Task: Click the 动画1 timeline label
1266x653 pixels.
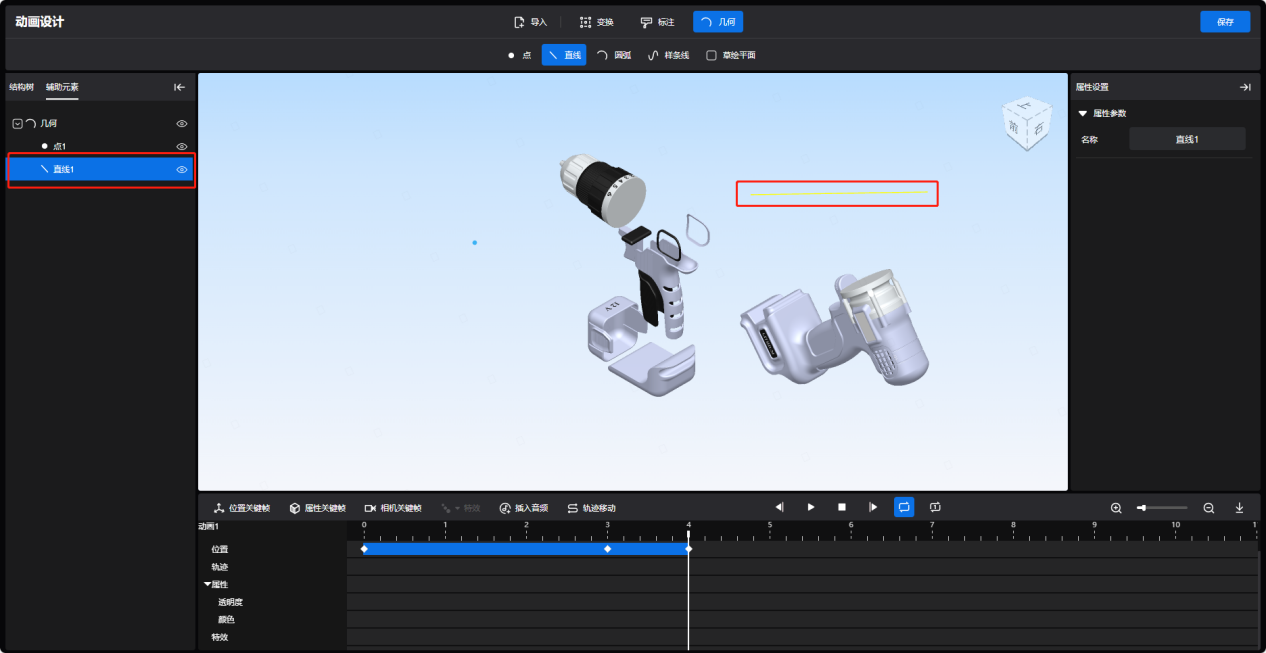Action: point(208,526)
